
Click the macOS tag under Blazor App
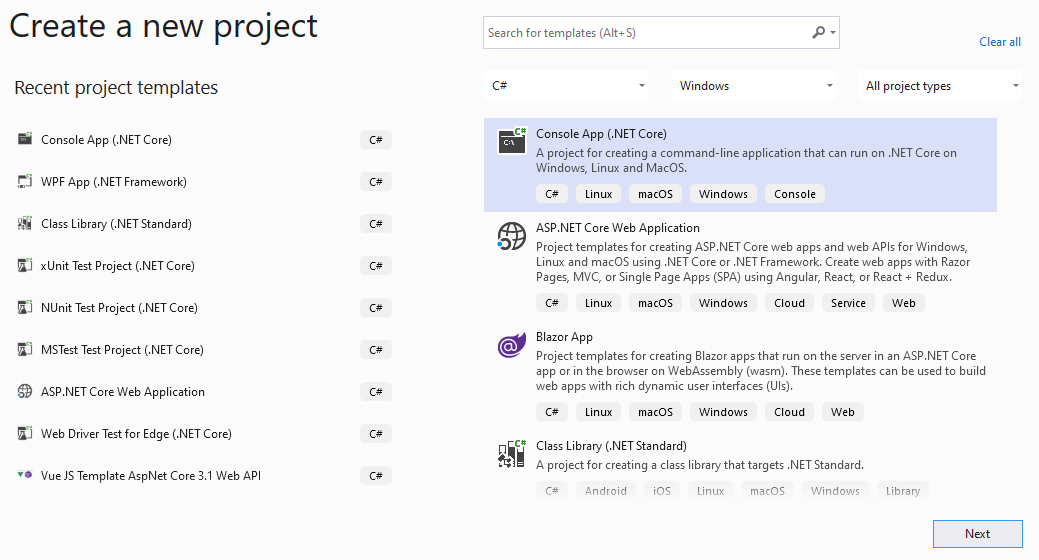pyautogui.click(x=655, y=412)
